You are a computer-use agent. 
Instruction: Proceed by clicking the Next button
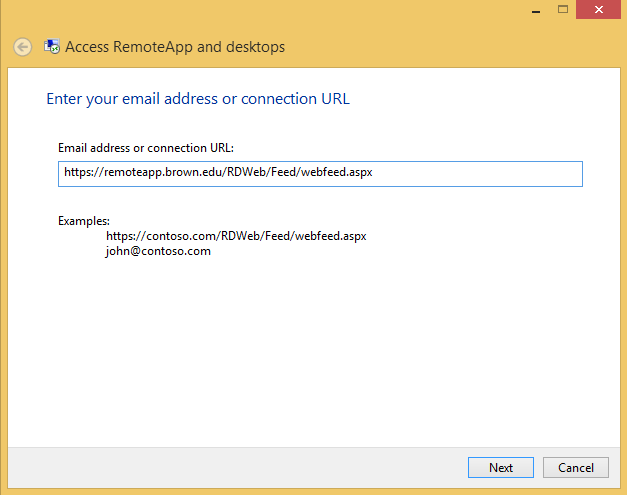tap(501, 467)
